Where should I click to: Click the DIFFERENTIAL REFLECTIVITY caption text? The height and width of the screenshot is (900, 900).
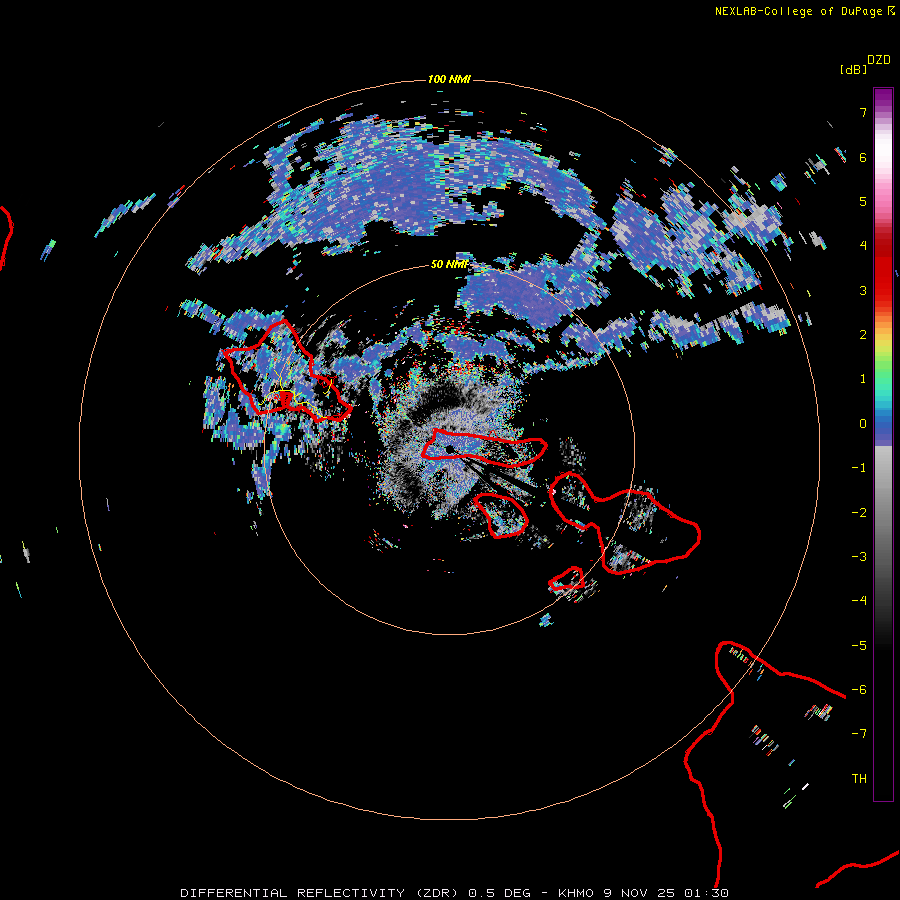click(293, 893)
